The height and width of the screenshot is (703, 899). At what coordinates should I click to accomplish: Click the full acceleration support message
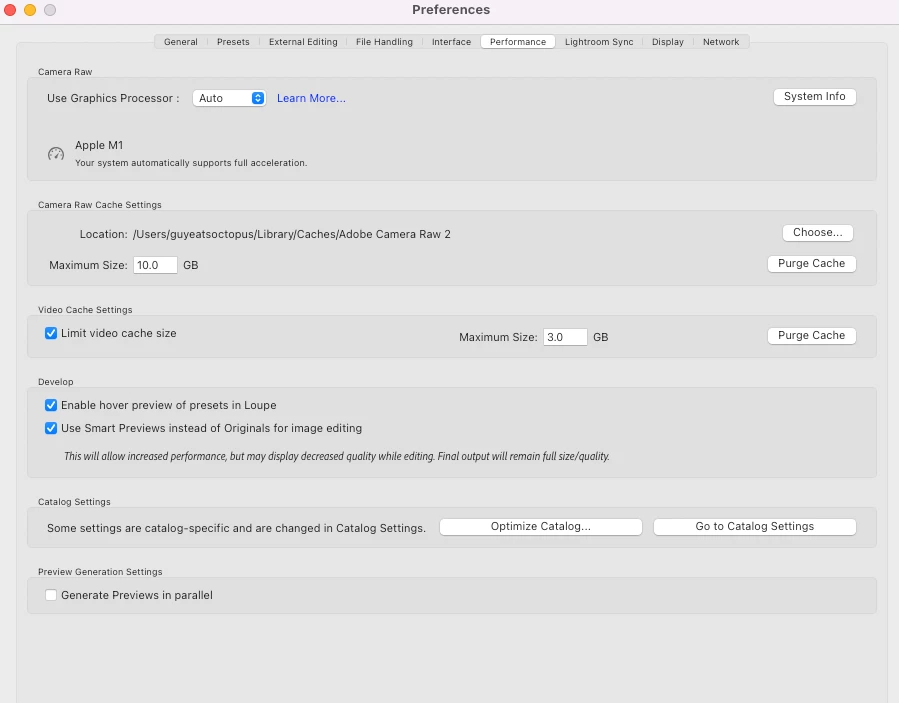point(191,163)
